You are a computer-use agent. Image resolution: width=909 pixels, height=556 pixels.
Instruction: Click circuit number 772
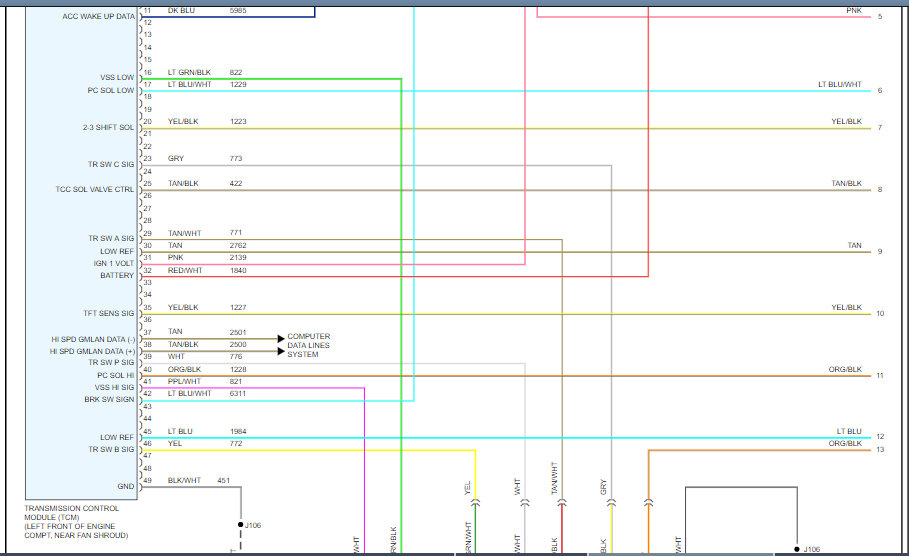(x=236, y=444)
